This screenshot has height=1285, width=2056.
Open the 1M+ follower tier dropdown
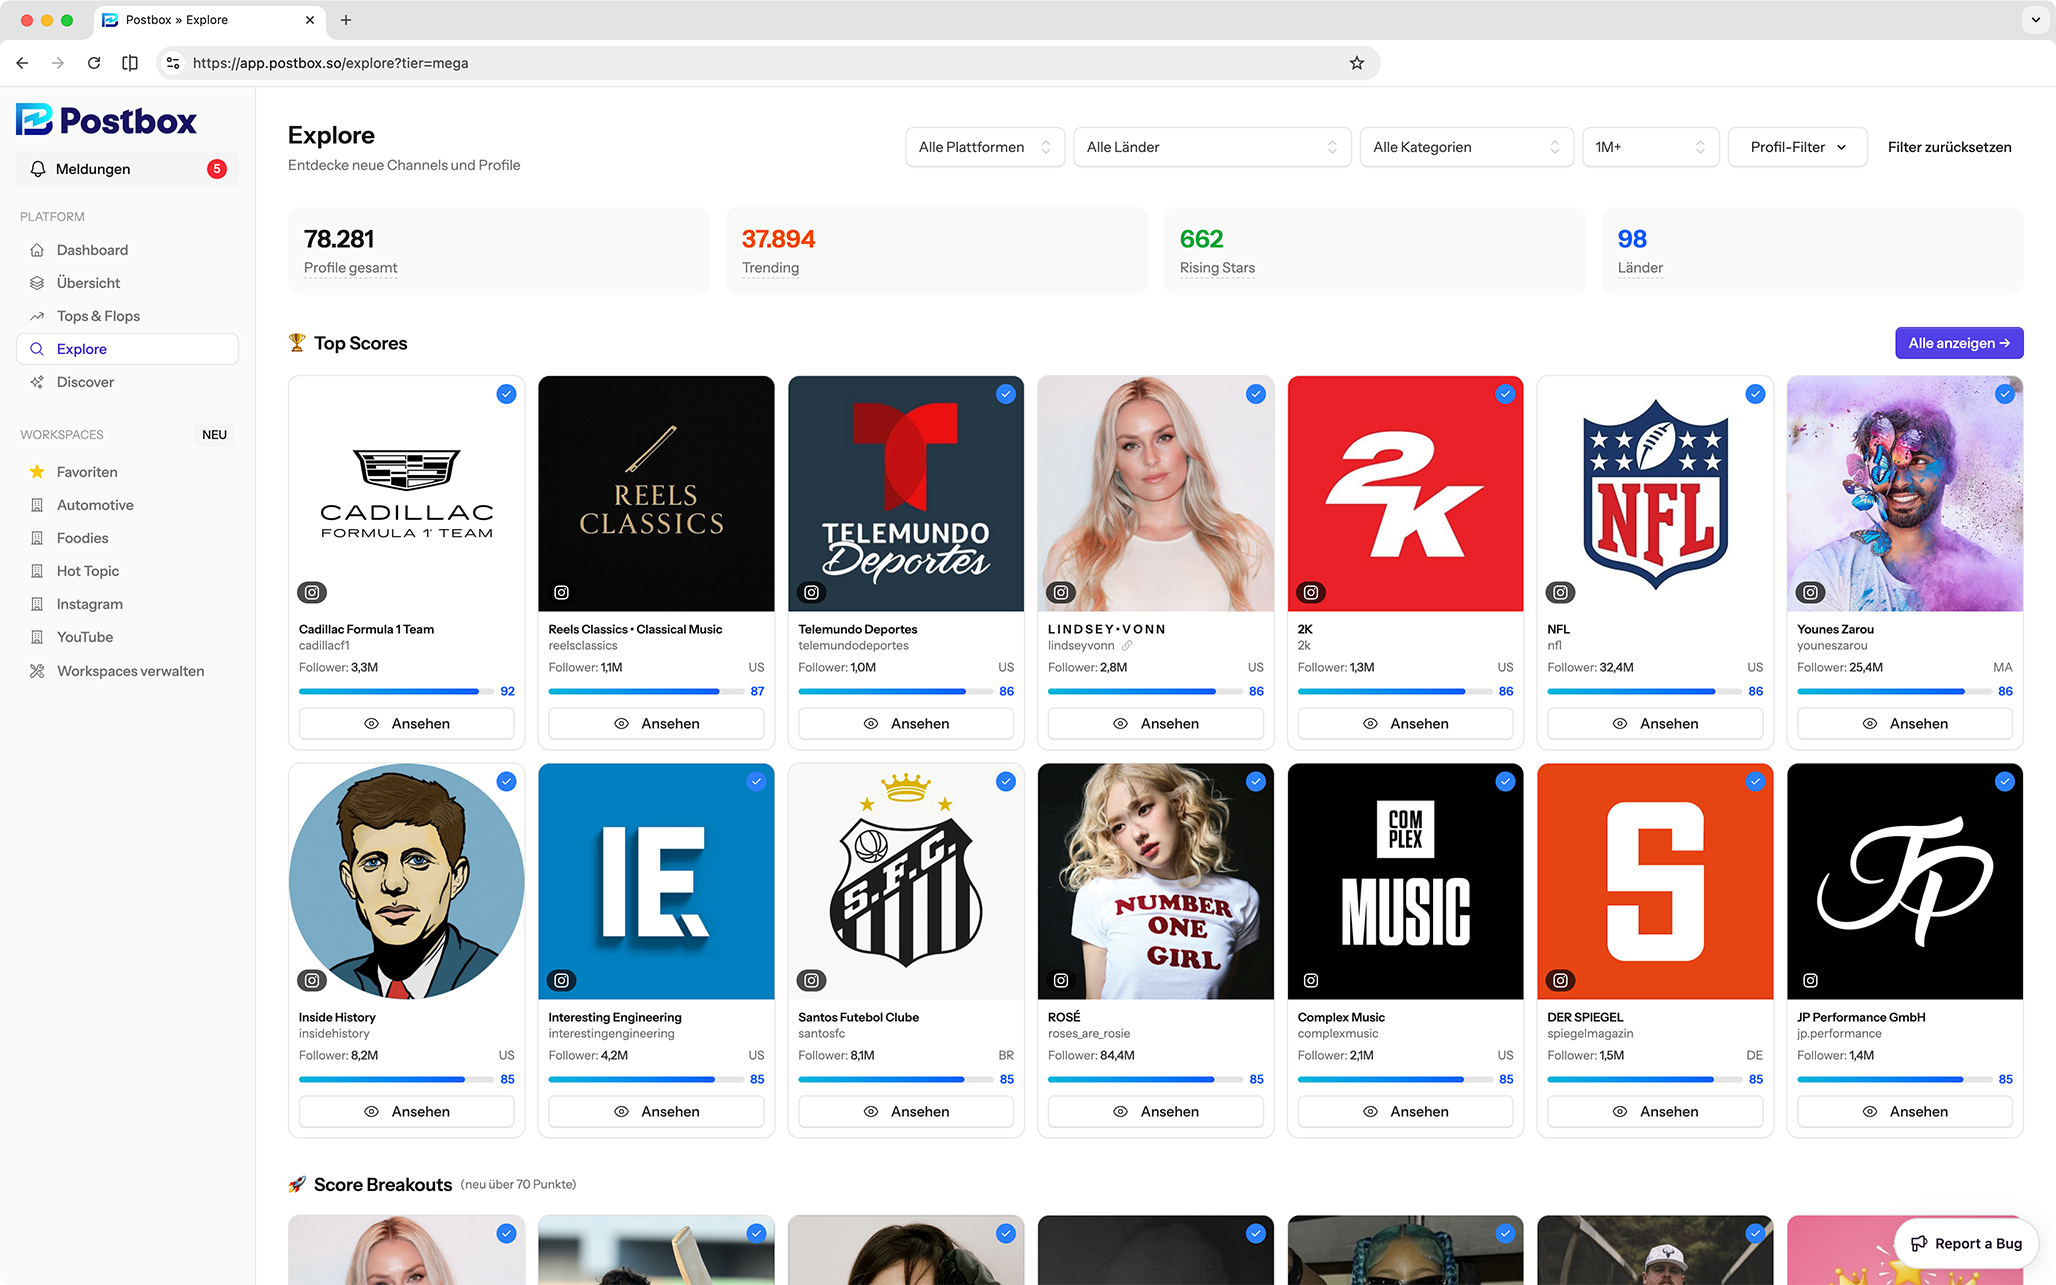tap(1650, 147)
